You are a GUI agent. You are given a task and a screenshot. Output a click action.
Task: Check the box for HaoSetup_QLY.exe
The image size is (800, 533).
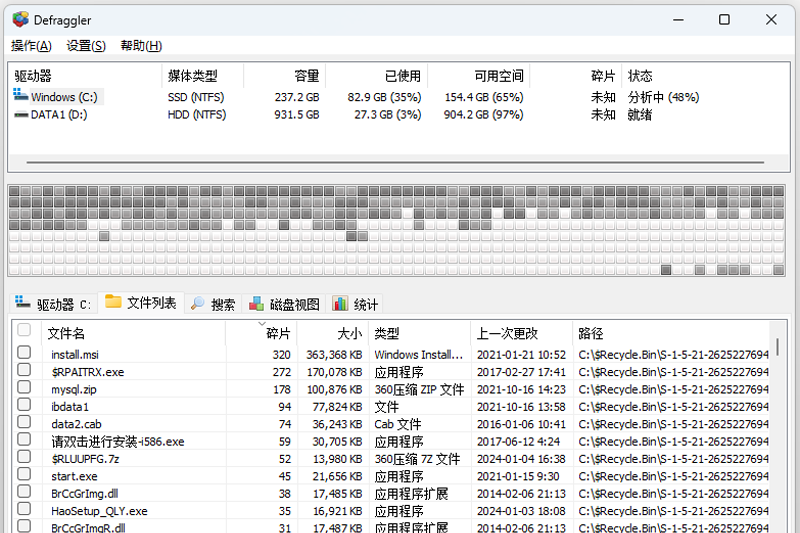24,509
